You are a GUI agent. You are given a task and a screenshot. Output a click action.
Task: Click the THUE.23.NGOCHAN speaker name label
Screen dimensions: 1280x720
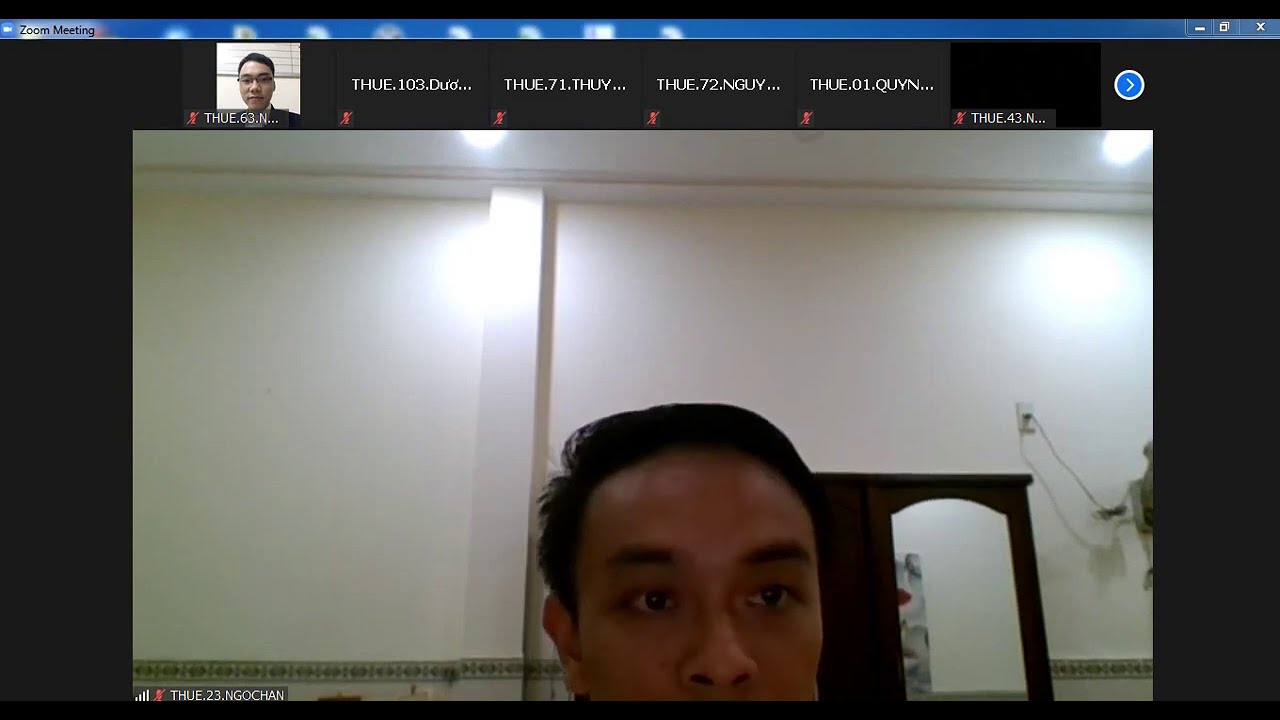227,695
